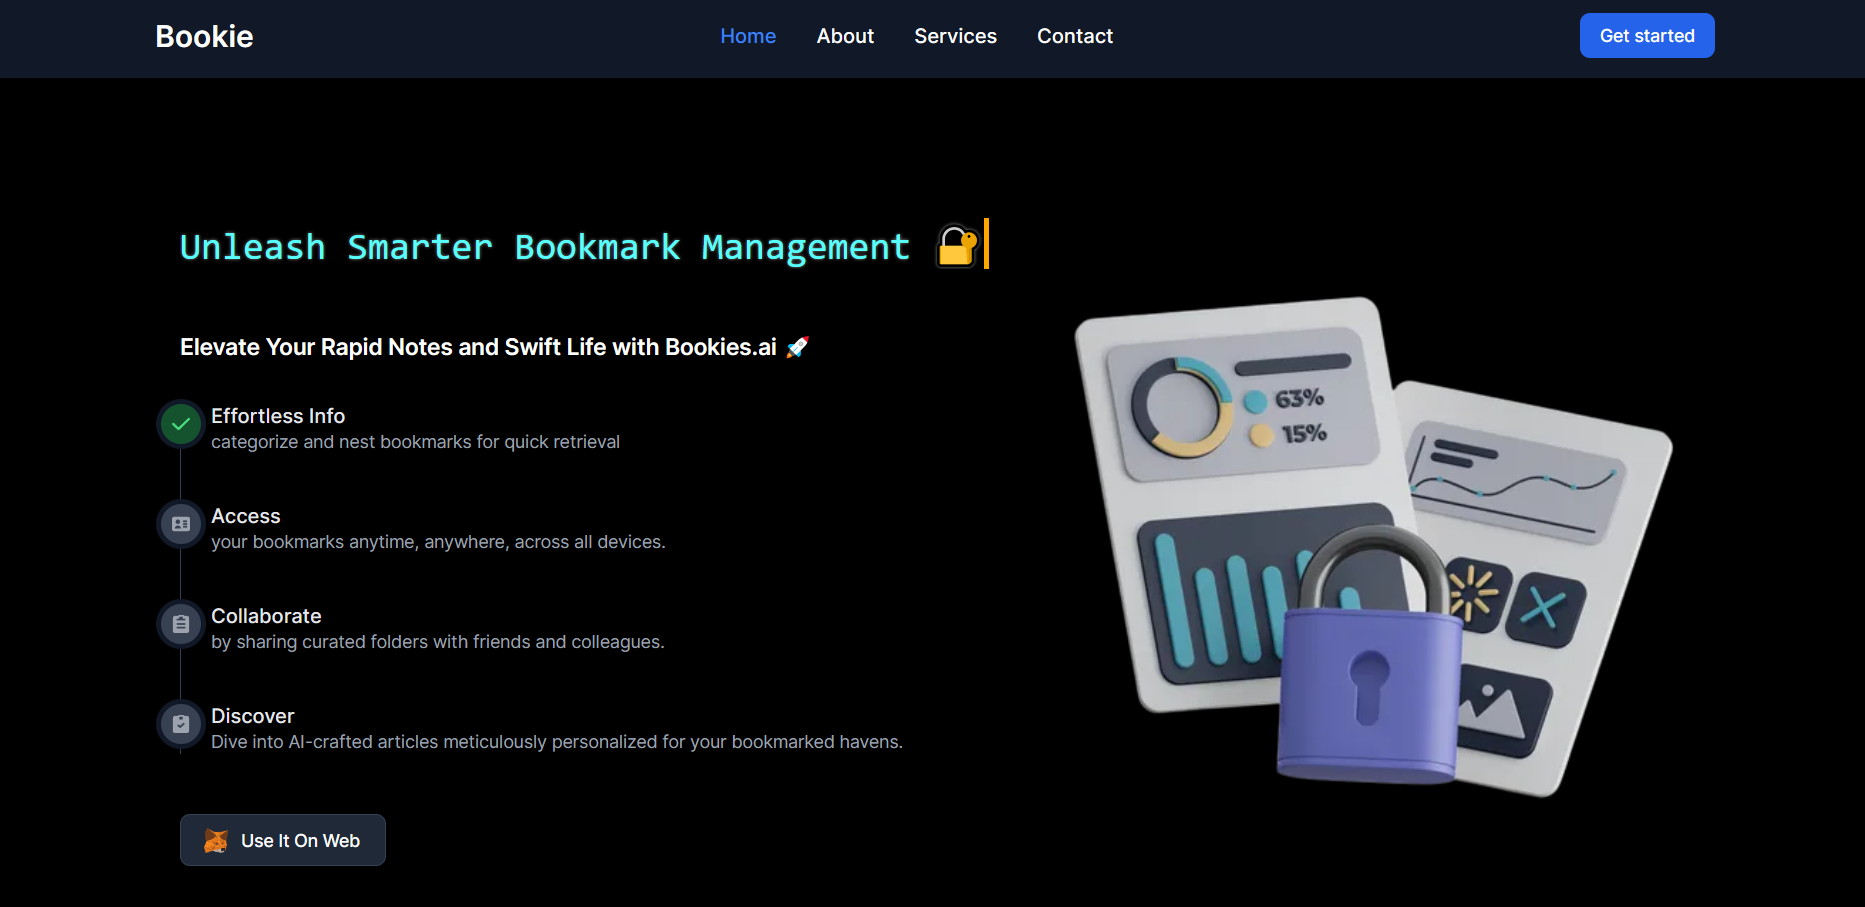This screenshot has height=907, width=1865.
Task: Click the Use It On Web button
Action: pyautogui.click(x=283, y=840)
